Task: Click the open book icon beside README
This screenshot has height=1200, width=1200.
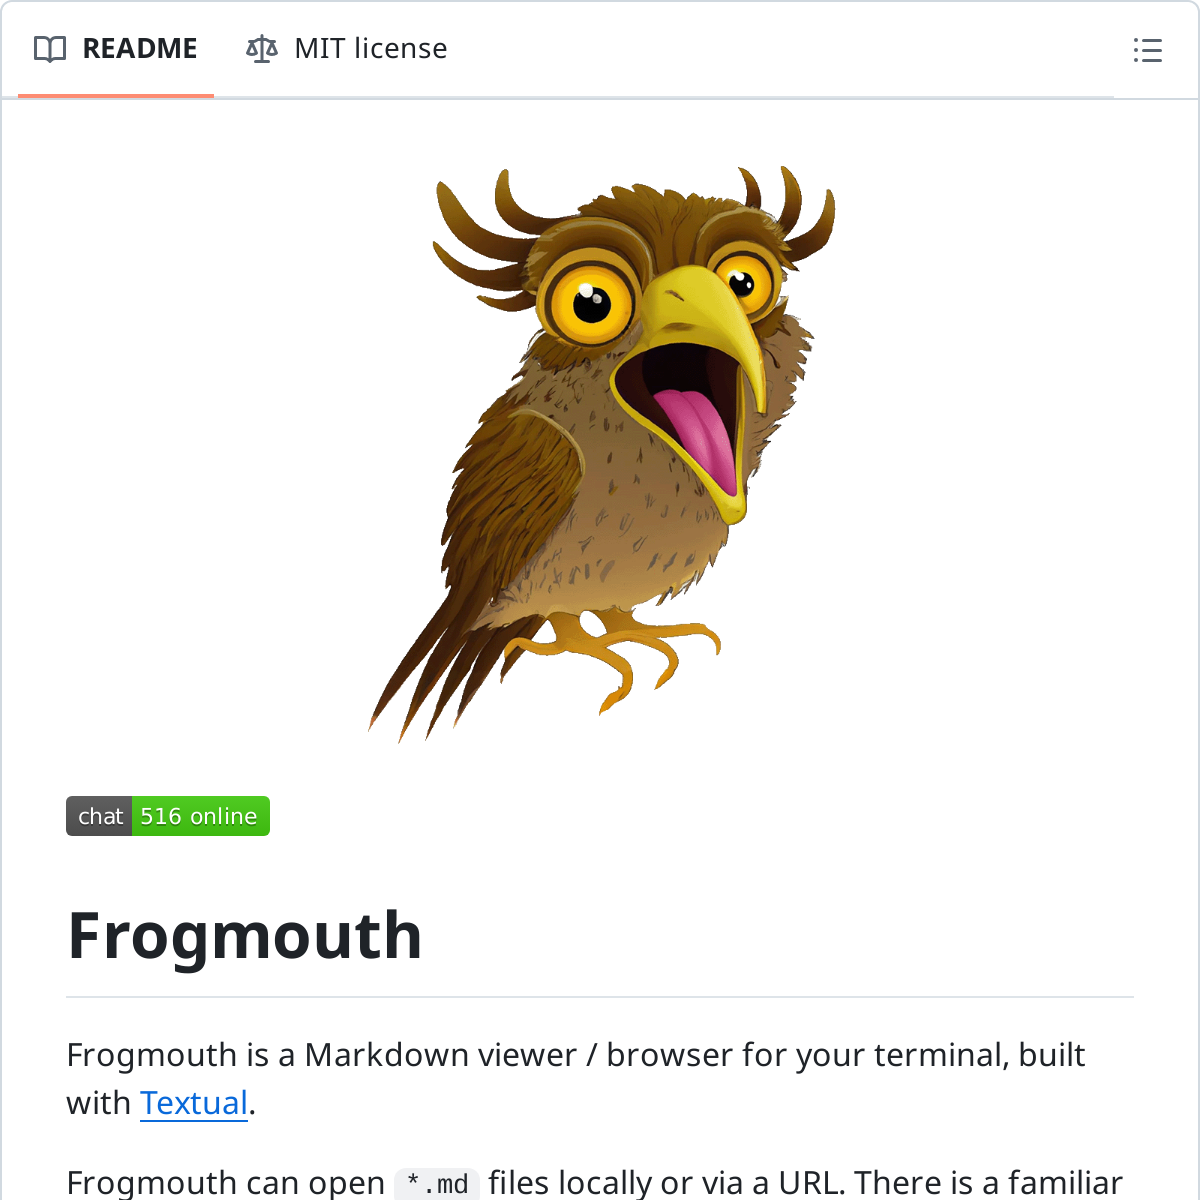Action: 50,49
